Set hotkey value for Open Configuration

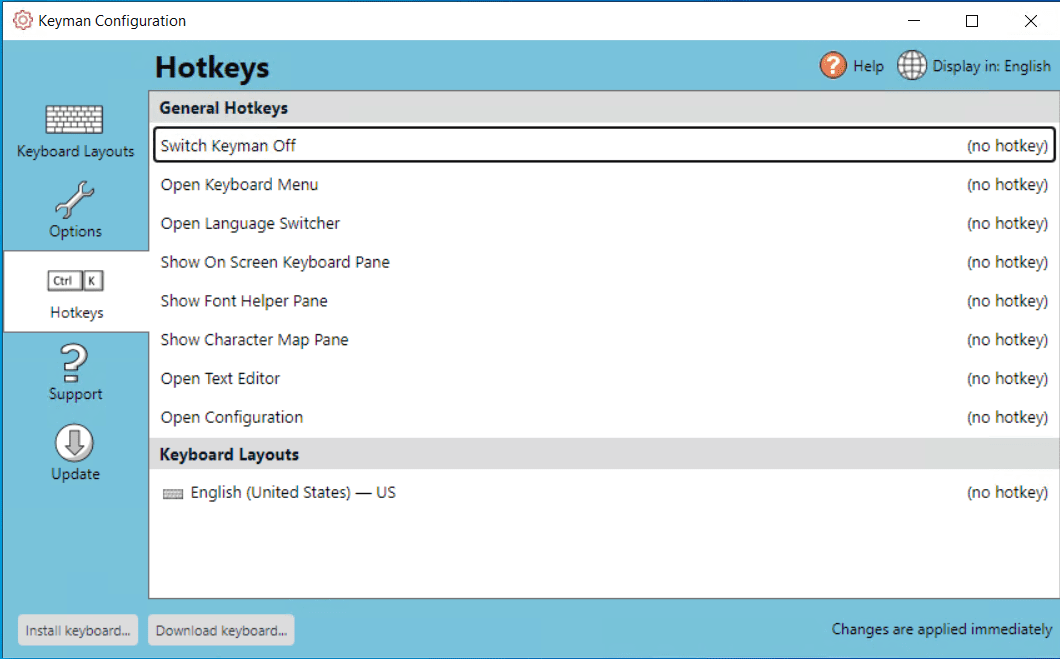(1007, 417)
